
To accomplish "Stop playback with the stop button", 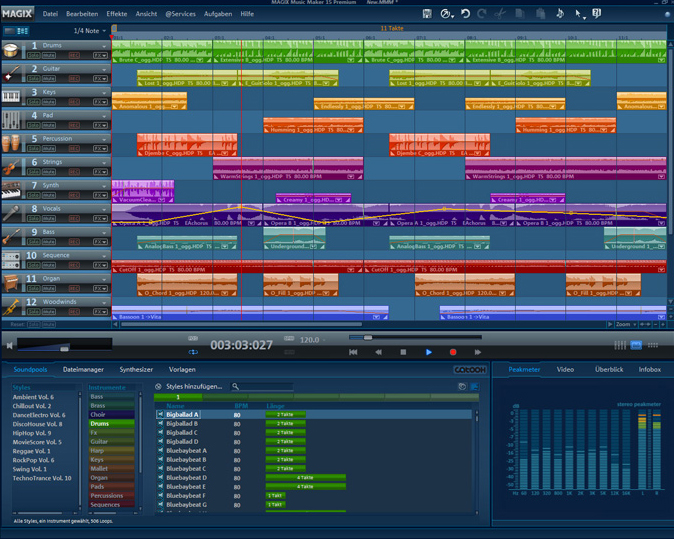I will [403, 352].
